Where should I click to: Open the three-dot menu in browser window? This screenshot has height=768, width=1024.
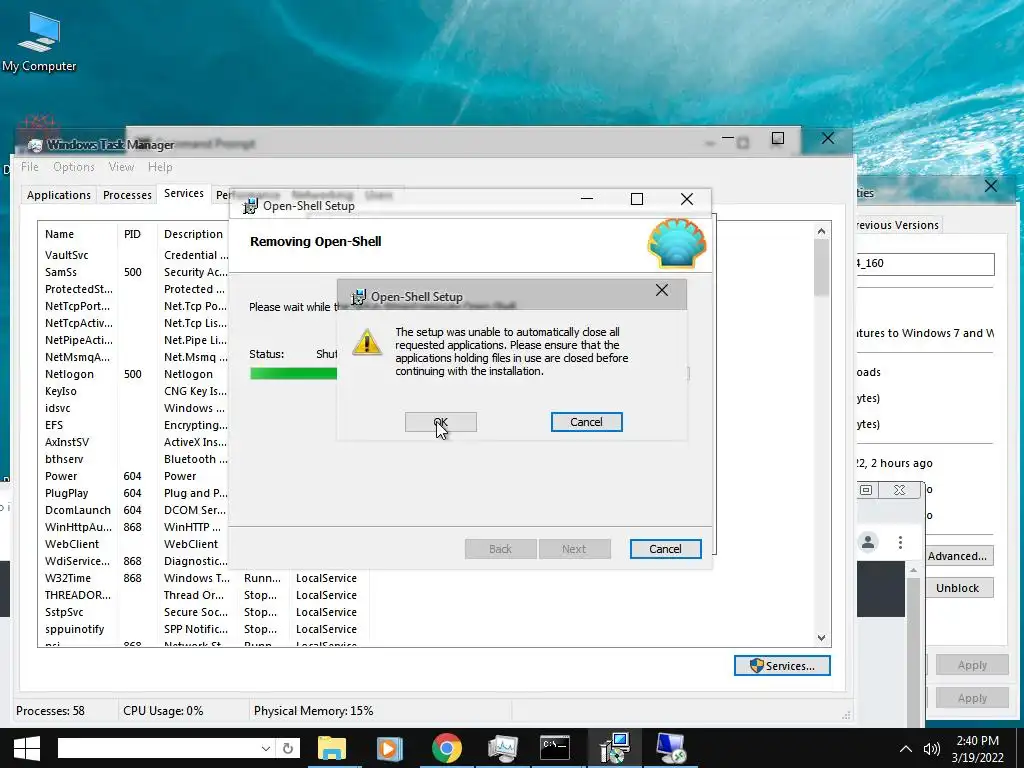pyautogui.click(x=901, y=542)
